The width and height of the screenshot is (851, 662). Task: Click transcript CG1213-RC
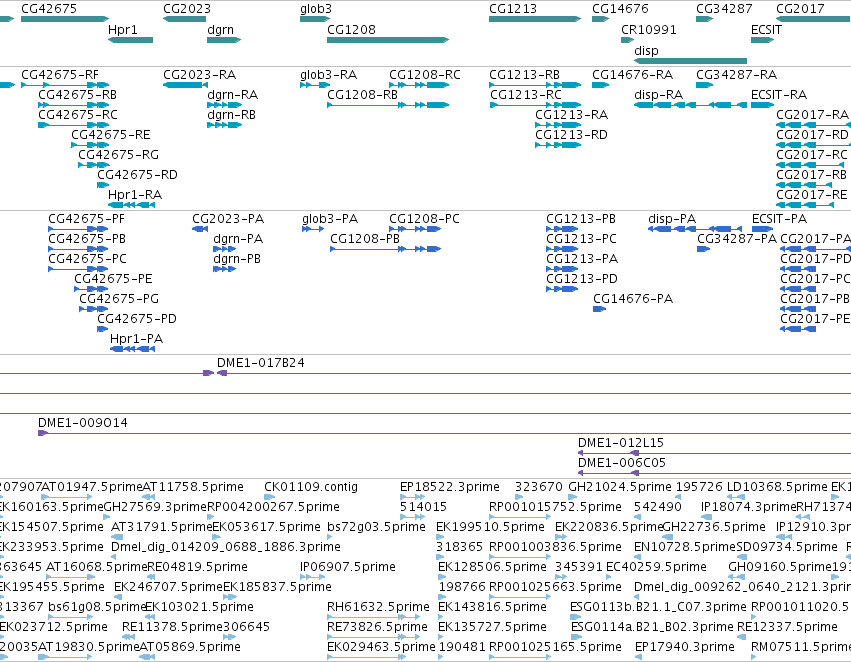tap(535, 105)
